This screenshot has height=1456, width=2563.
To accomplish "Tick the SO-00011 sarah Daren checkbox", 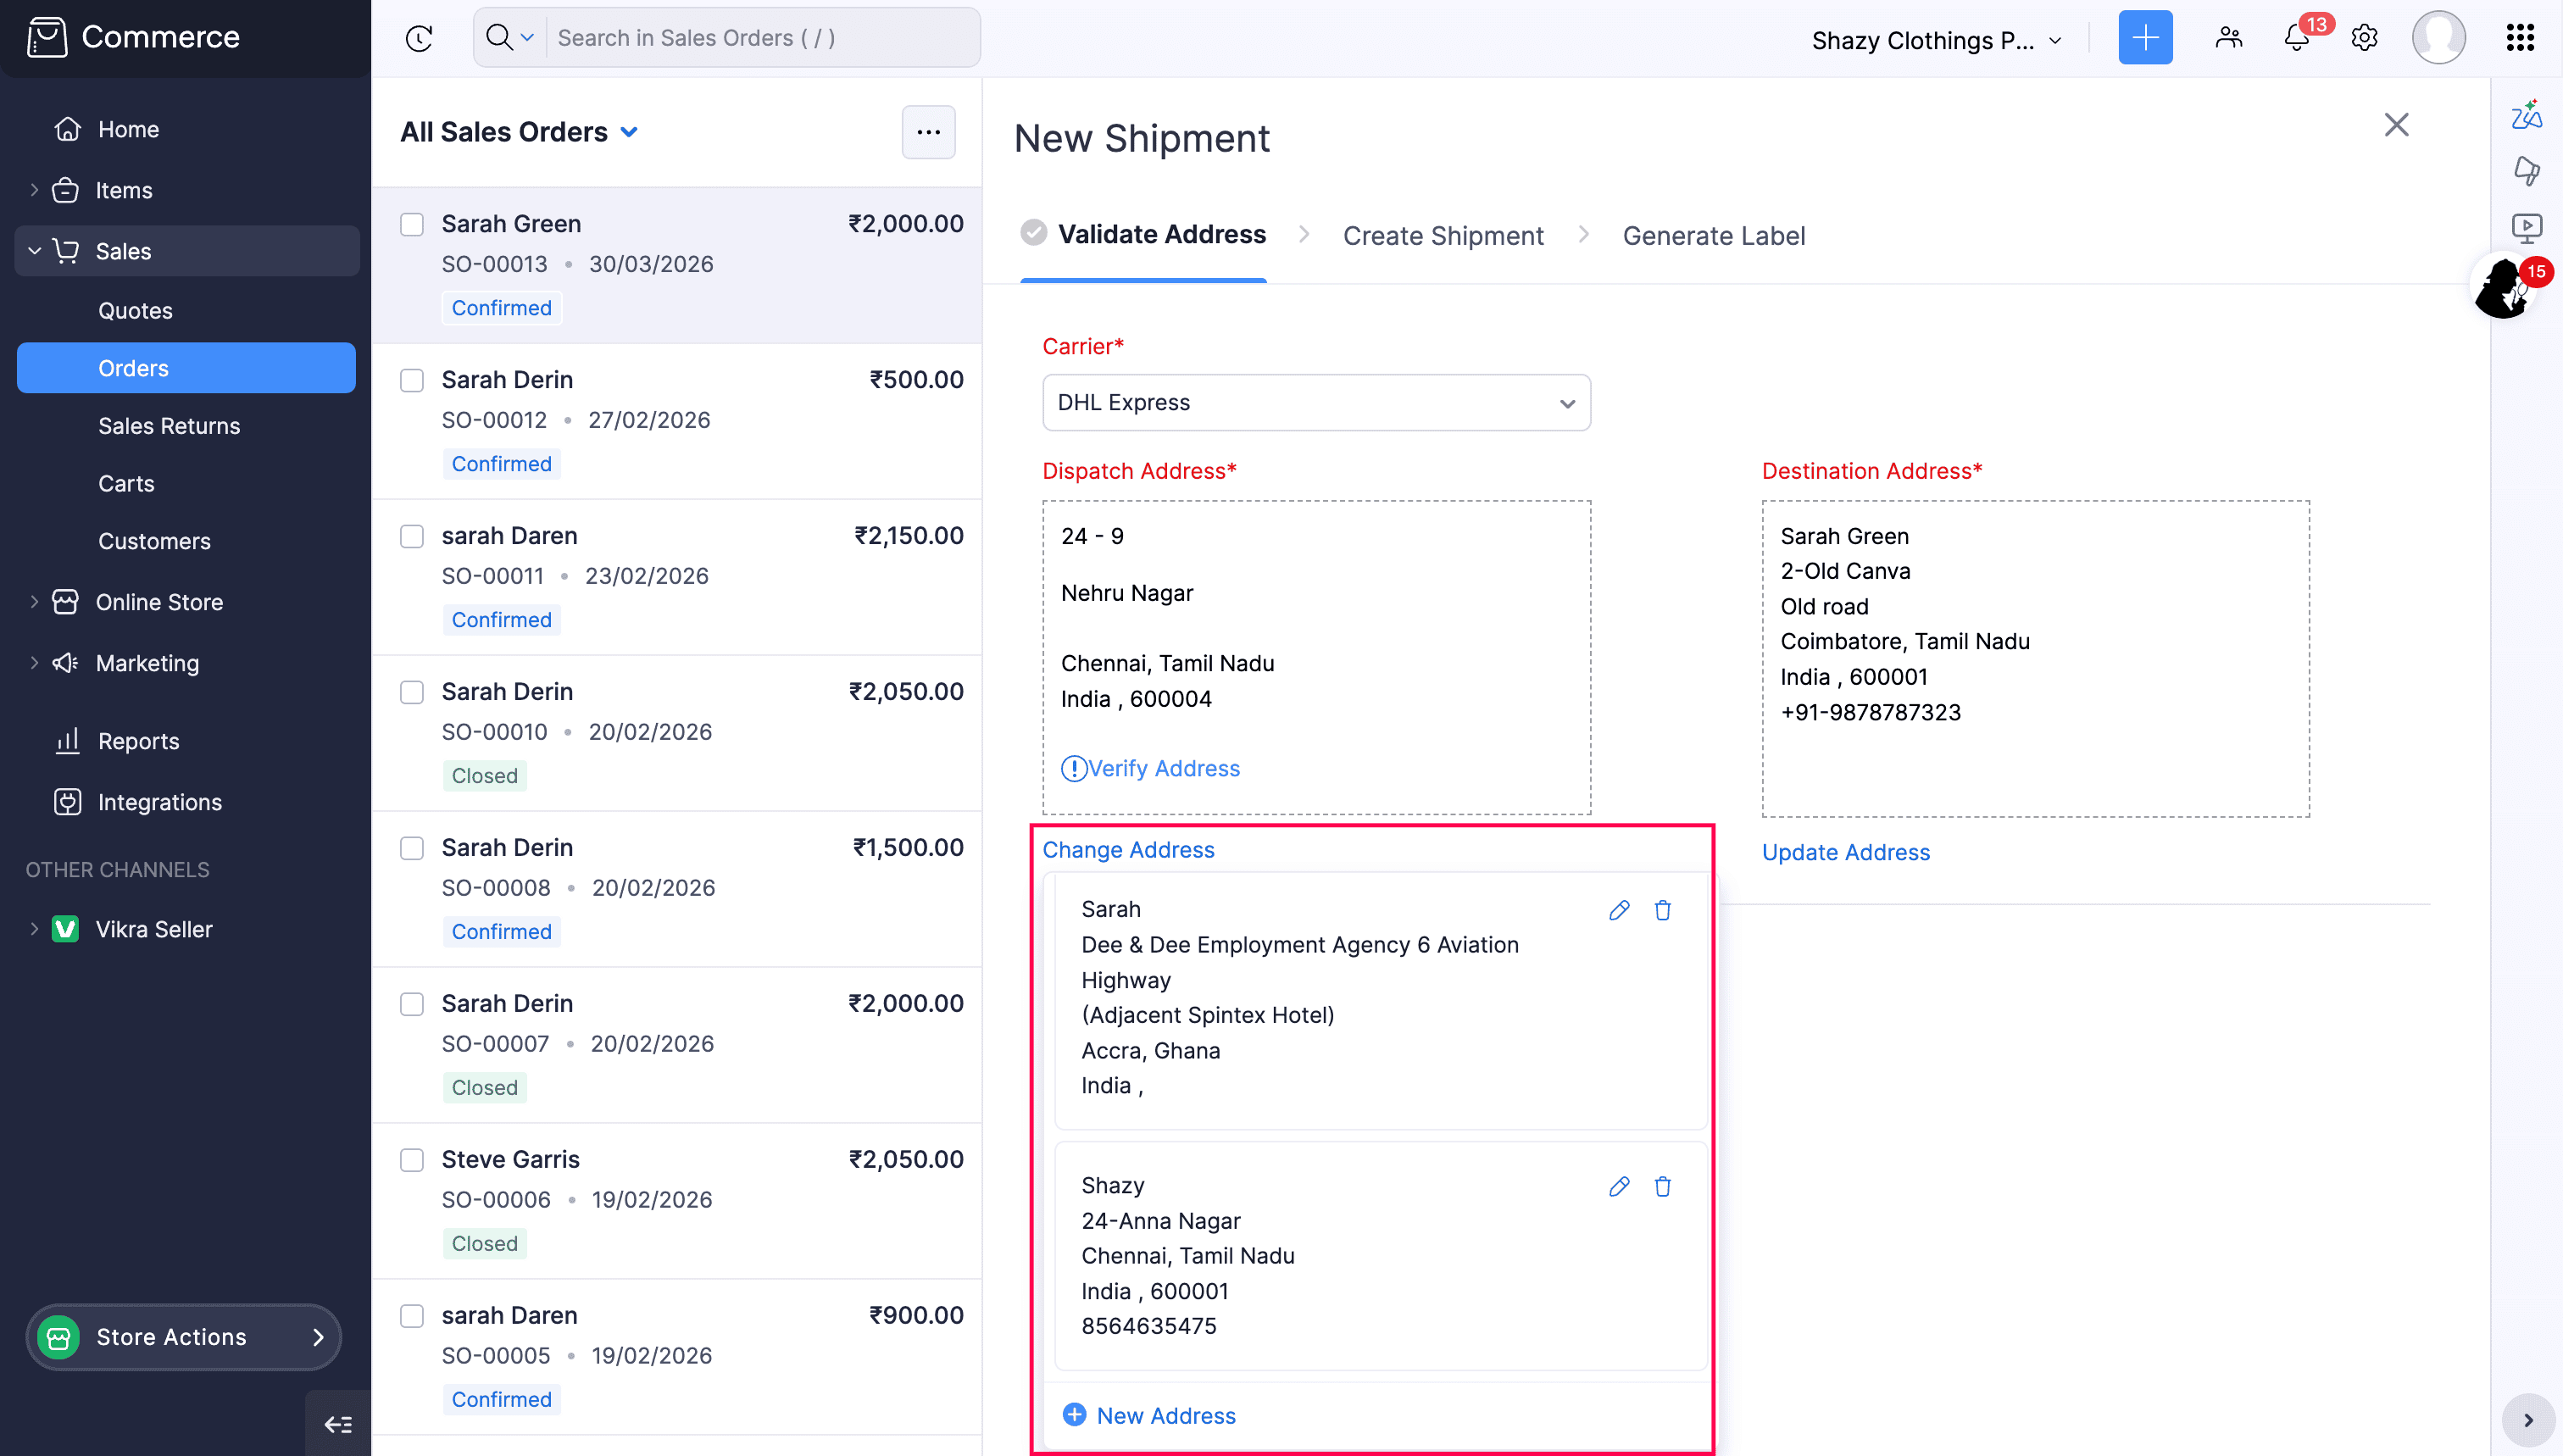I will (x=412, y=536).
